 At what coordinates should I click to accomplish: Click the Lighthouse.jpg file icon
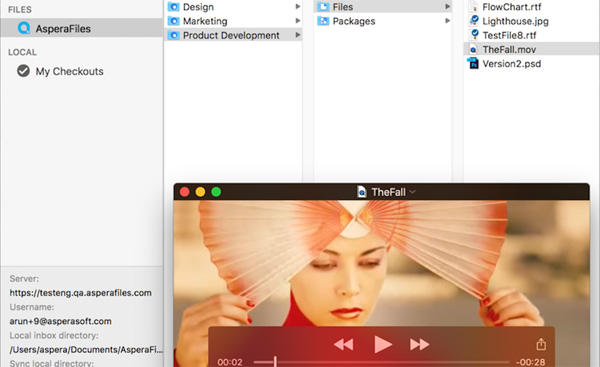pyautogui.click(x=474, y=21)
